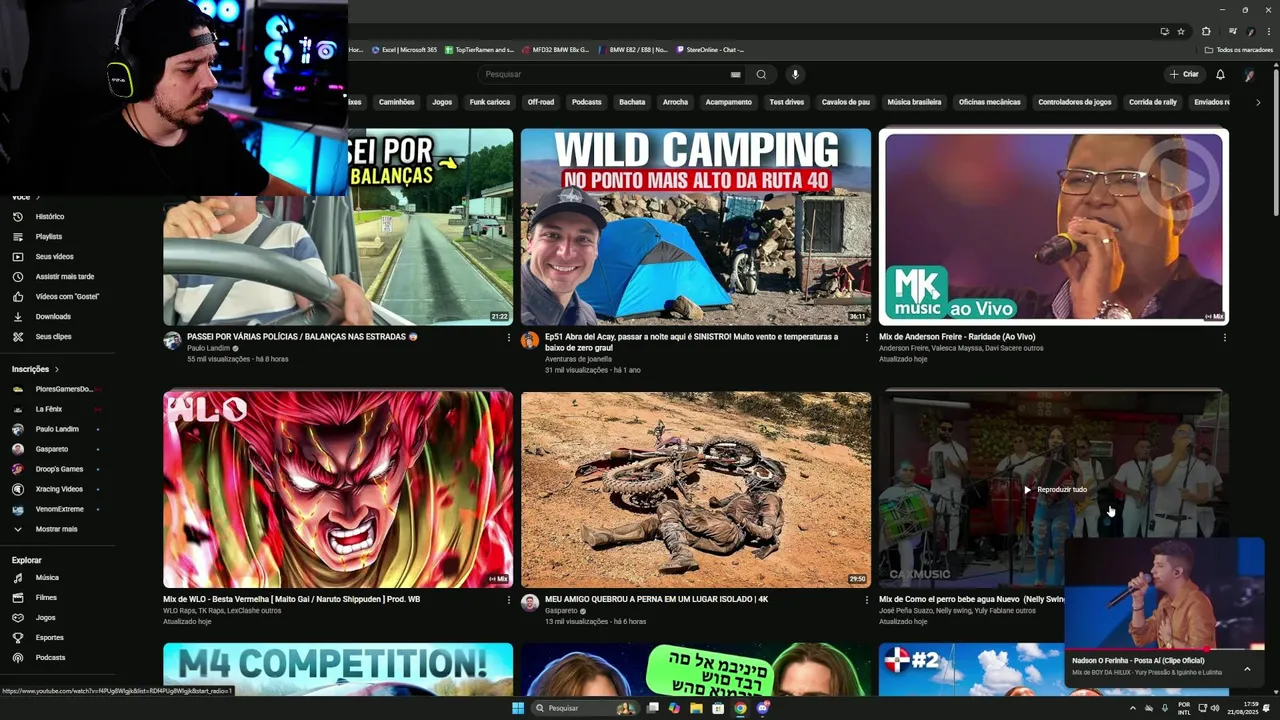Open File Explorer from the taskbar
The width and height of the screenshot is (1280, 720).
[696, 708]
